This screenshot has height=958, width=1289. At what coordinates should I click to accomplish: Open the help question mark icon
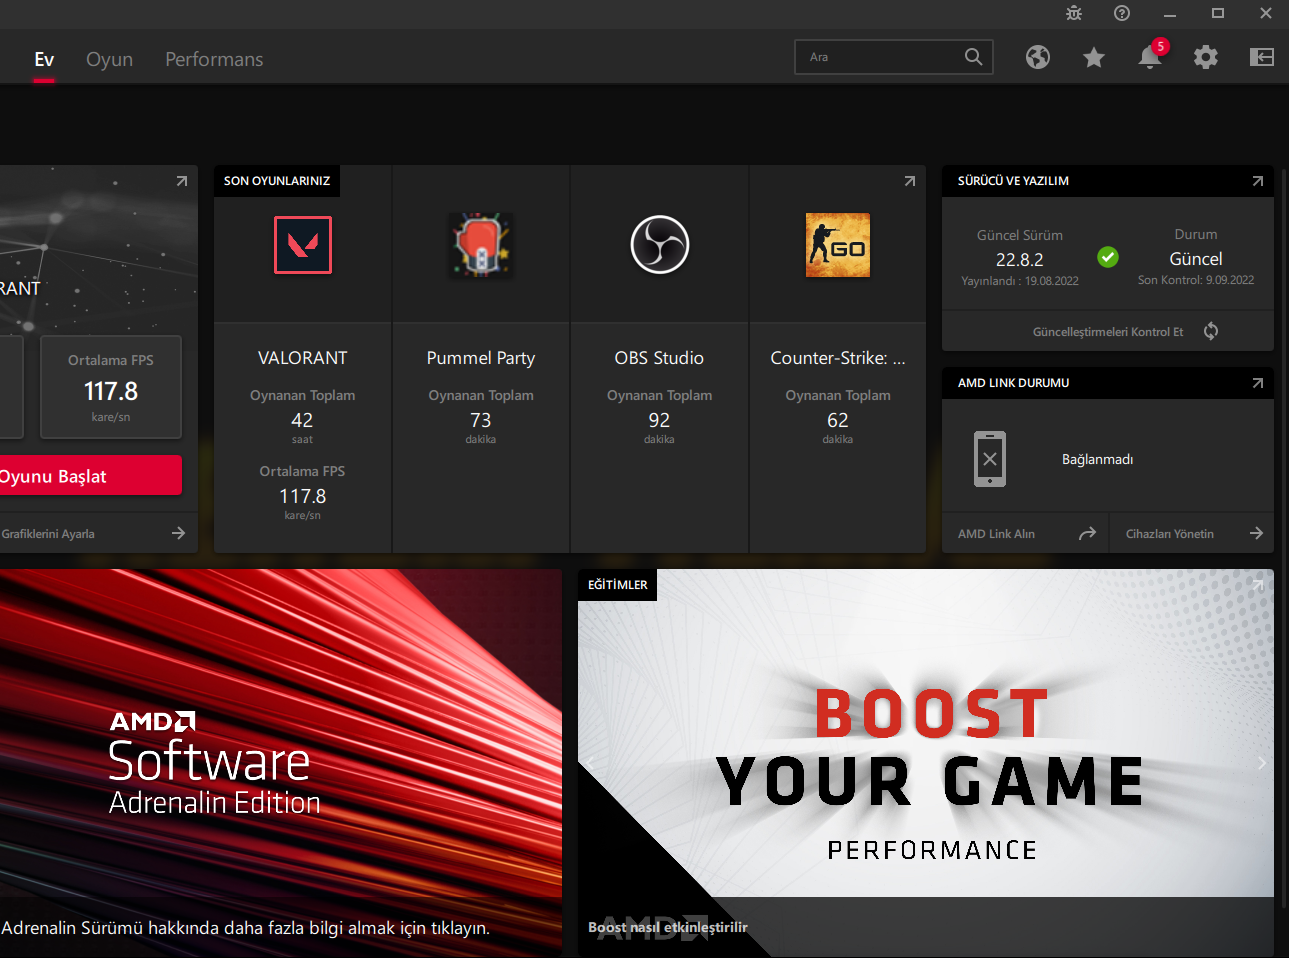pos(1122,13)
